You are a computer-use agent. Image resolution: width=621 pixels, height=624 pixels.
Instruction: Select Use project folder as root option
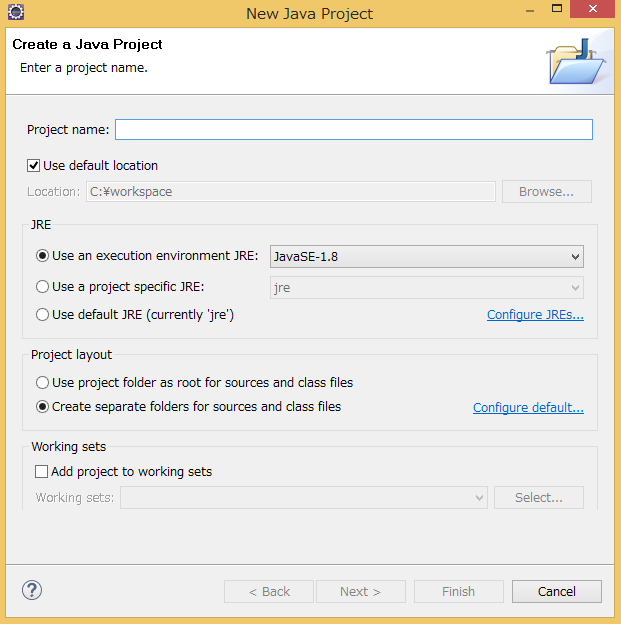coord(42,382)
